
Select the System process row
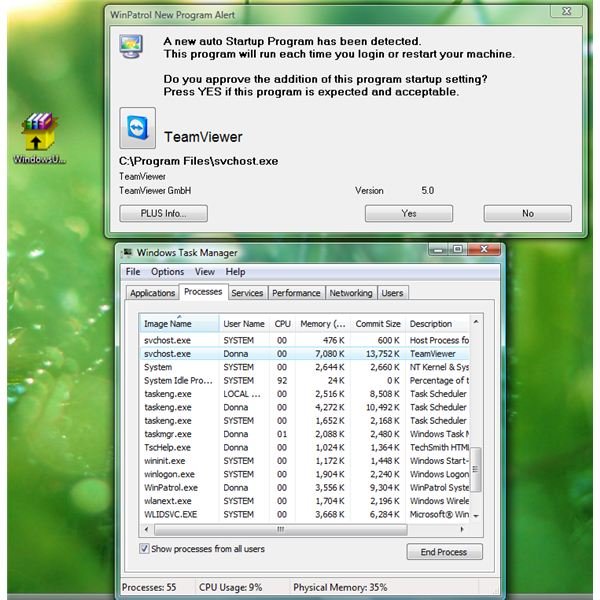click(304, 367)
